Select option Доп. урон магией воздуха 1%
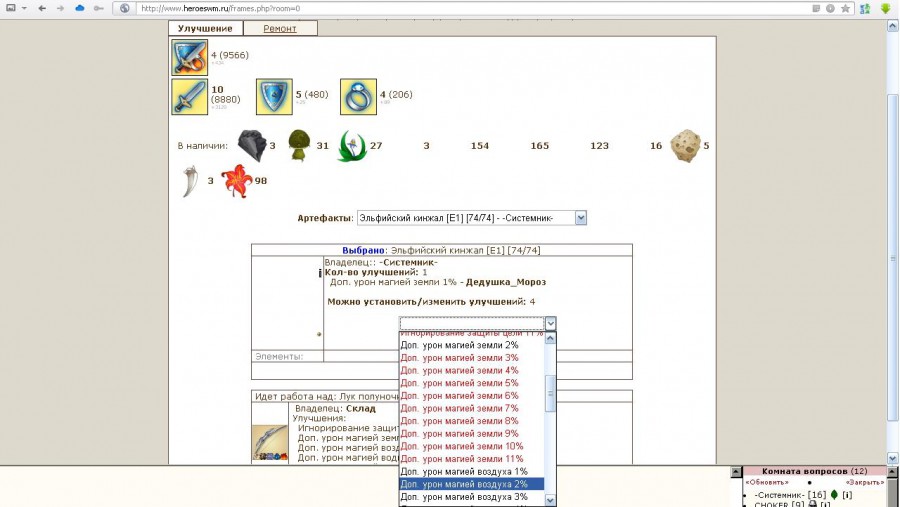This screenshot has width=900, height=507. click(x=471, y=471)
